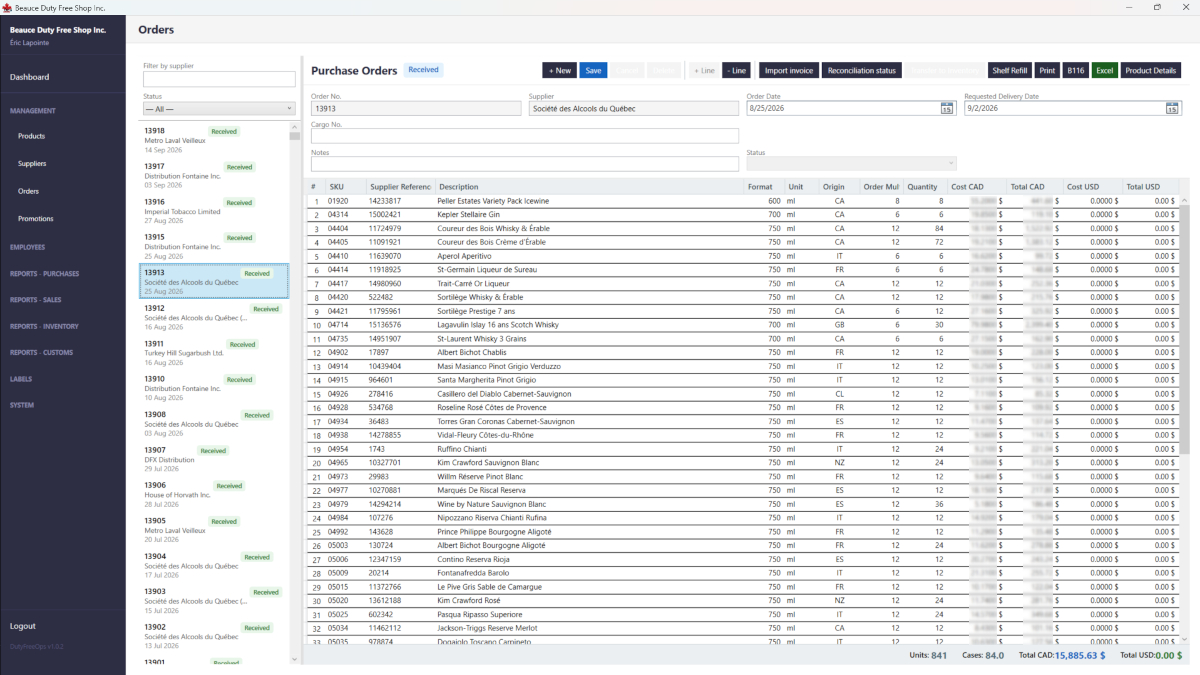Screen dimensions: 1200x675
Task: Click the Cost CAD column header
Action: [975, 187]
